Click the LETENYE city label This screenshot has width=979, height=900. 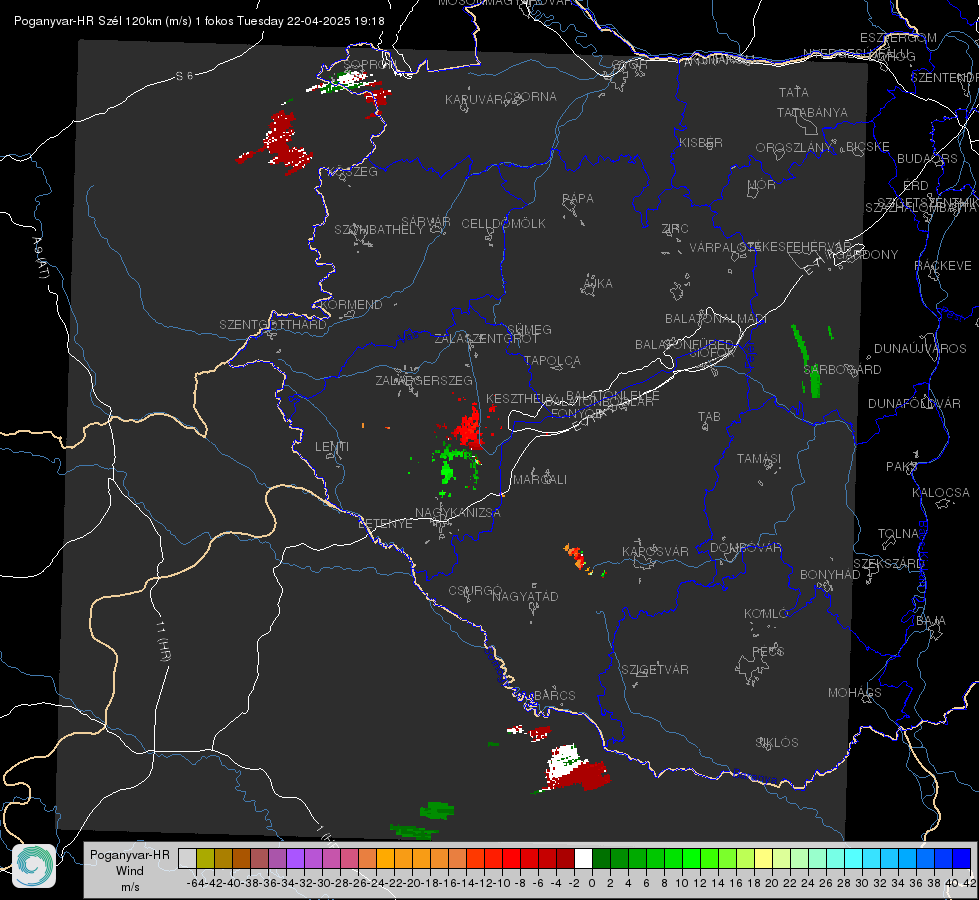[x=385, y=523]
